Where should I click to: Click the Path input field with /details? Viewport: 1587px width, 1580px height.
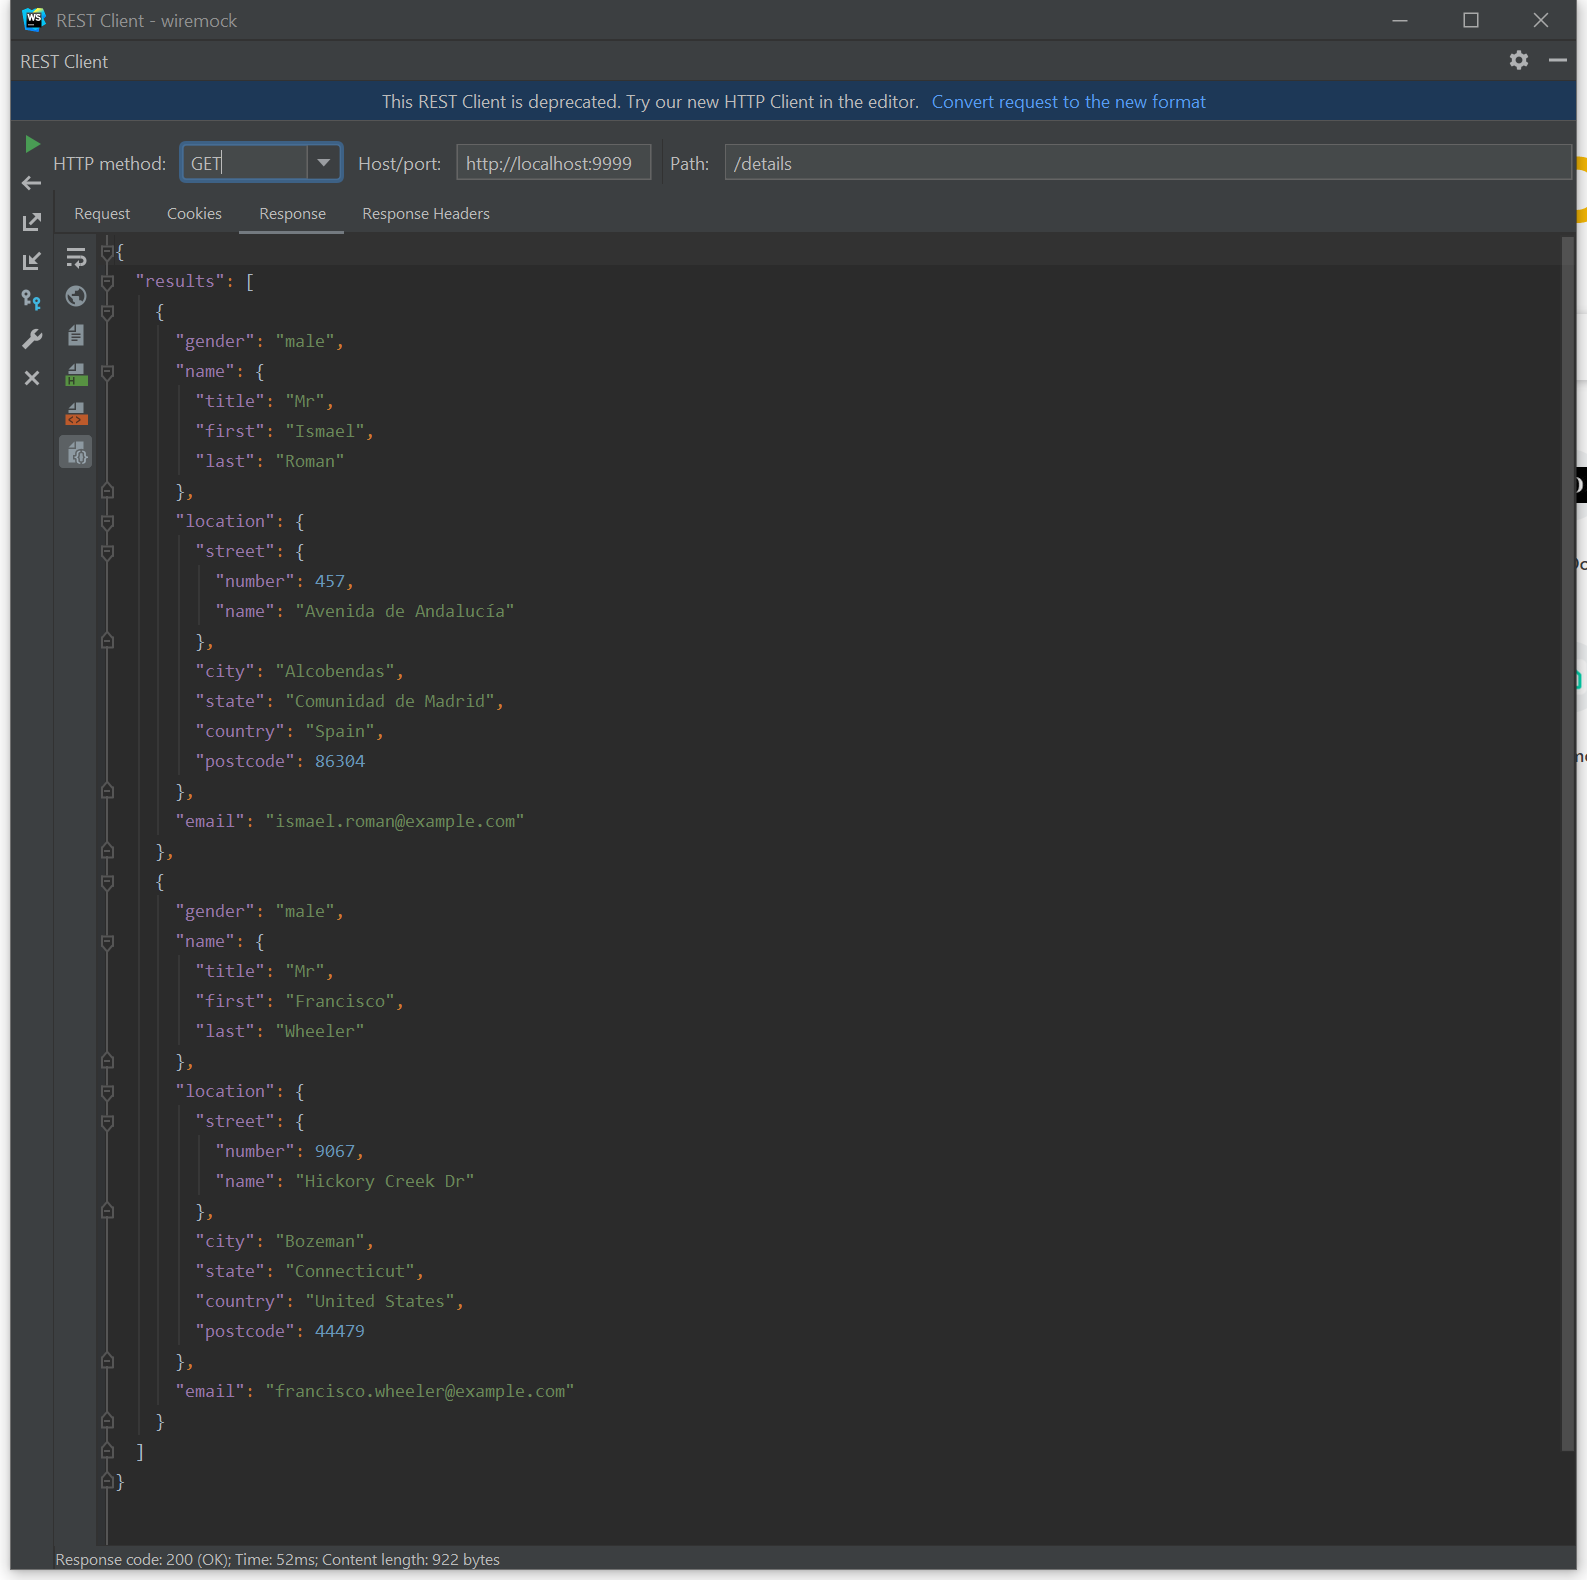point(1146,163)
